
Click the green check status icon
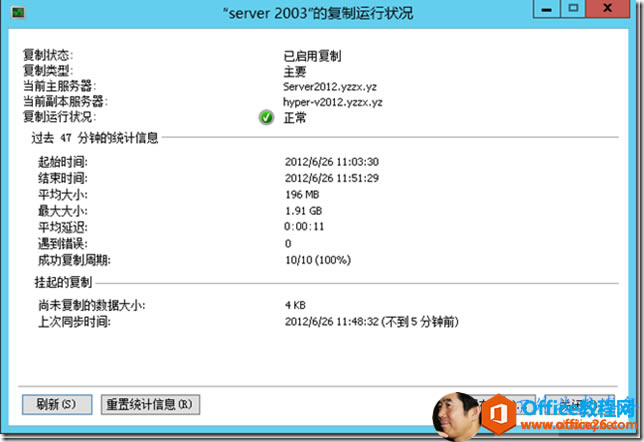tap(266, 117)
